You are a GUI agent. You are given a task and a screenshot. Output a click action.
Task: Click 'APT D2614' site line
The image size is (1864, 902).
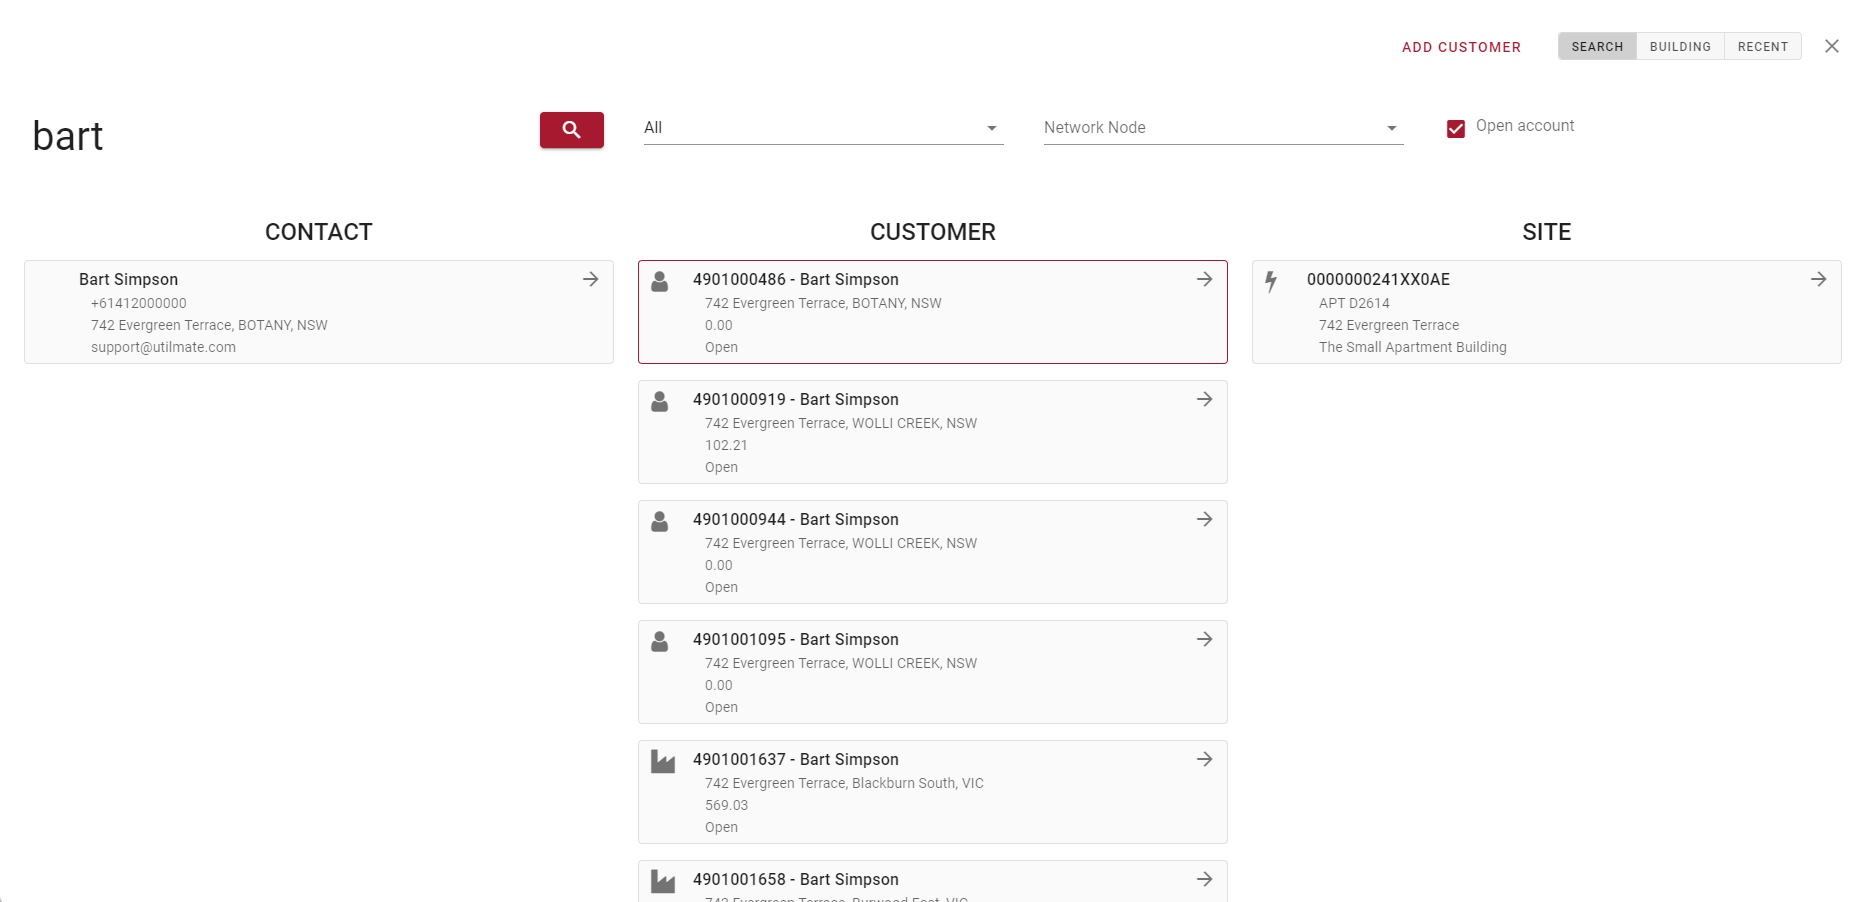tap(1354, 303)
